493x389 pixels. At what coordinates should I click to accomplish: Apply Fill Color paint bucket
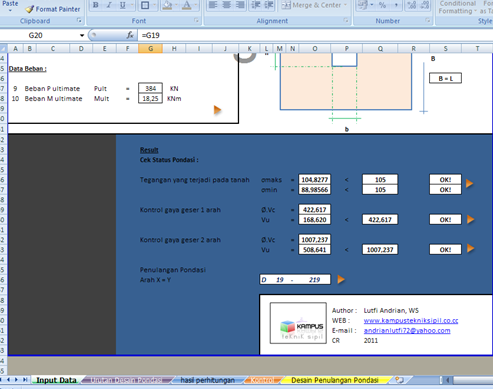pyautogui.click(x=167, y=5)
